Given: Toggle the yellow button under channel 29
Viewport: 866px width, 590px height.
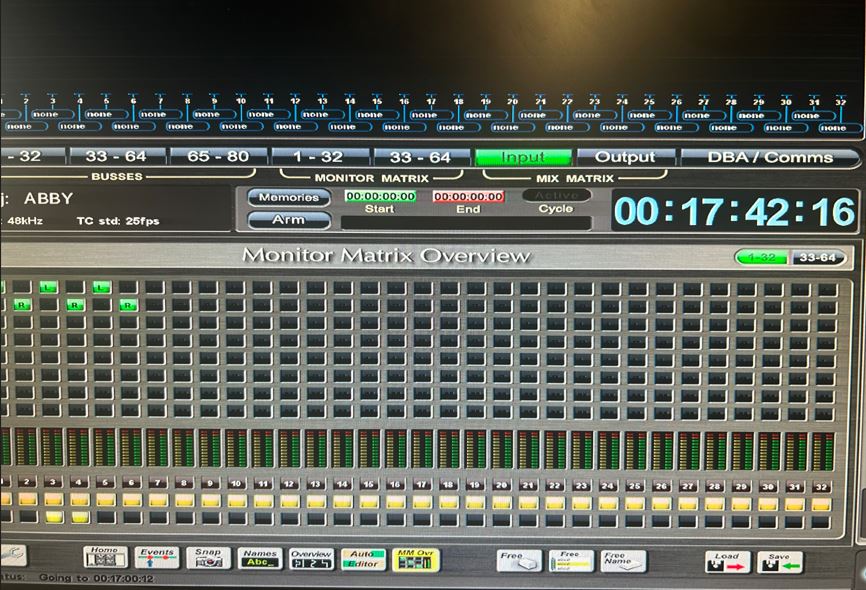Looking at the screenshot, I should [741, 503].
